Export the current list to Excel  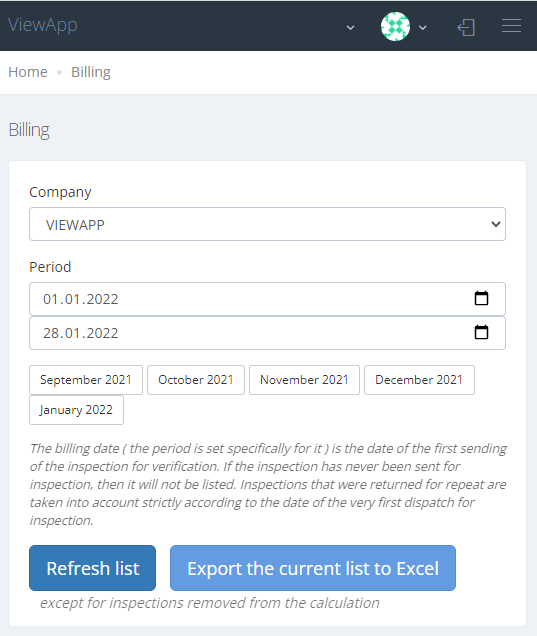313,568
